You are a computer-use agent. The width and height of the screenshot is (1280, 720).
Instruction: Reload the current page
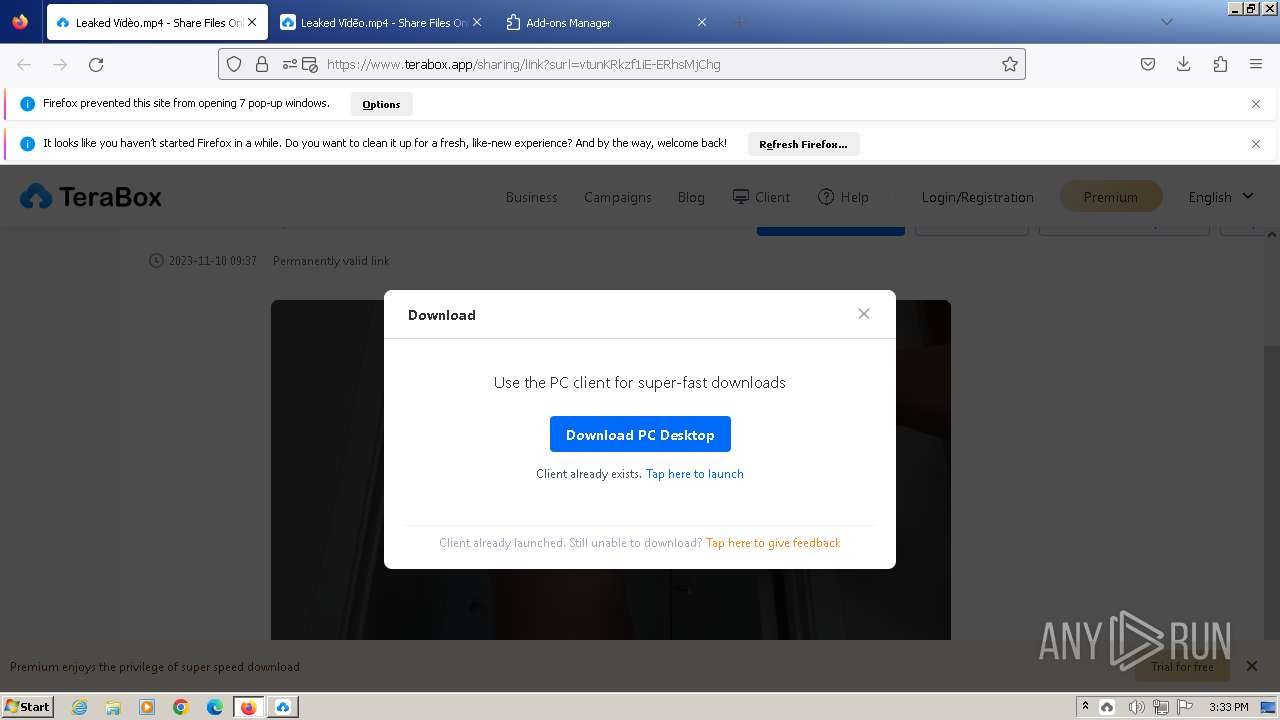(96, 64)
